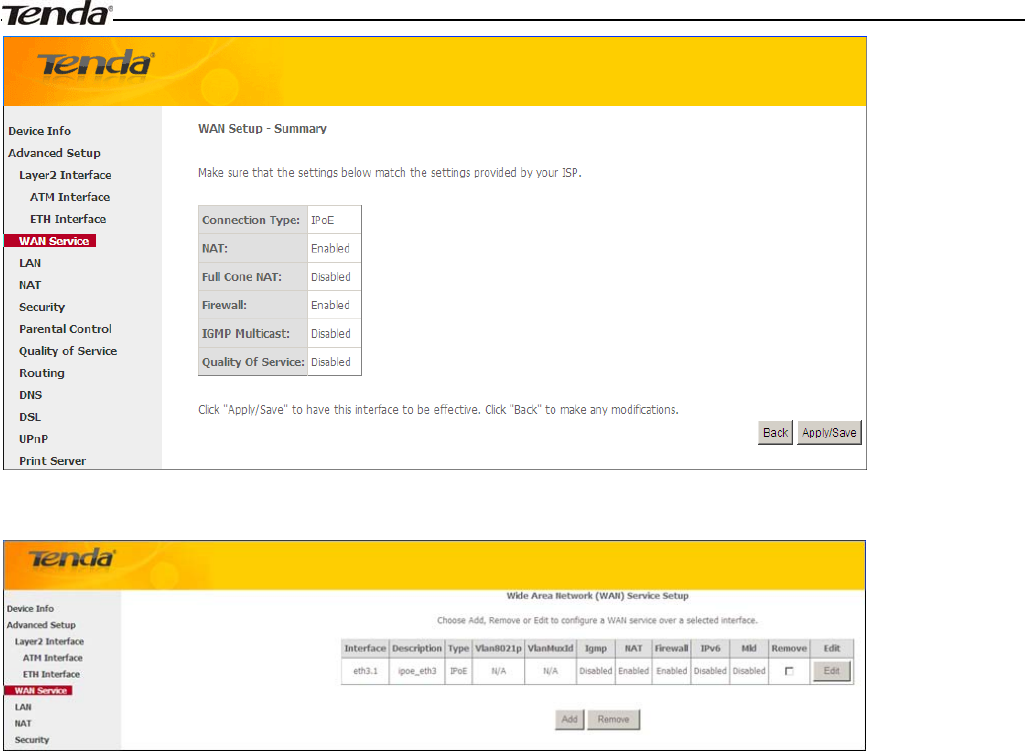The width and height of the screenshot is (1025, 751).
Task: Select WAN Service in lower sidebar
Action: pyautogui.click(x=39, y=690)
